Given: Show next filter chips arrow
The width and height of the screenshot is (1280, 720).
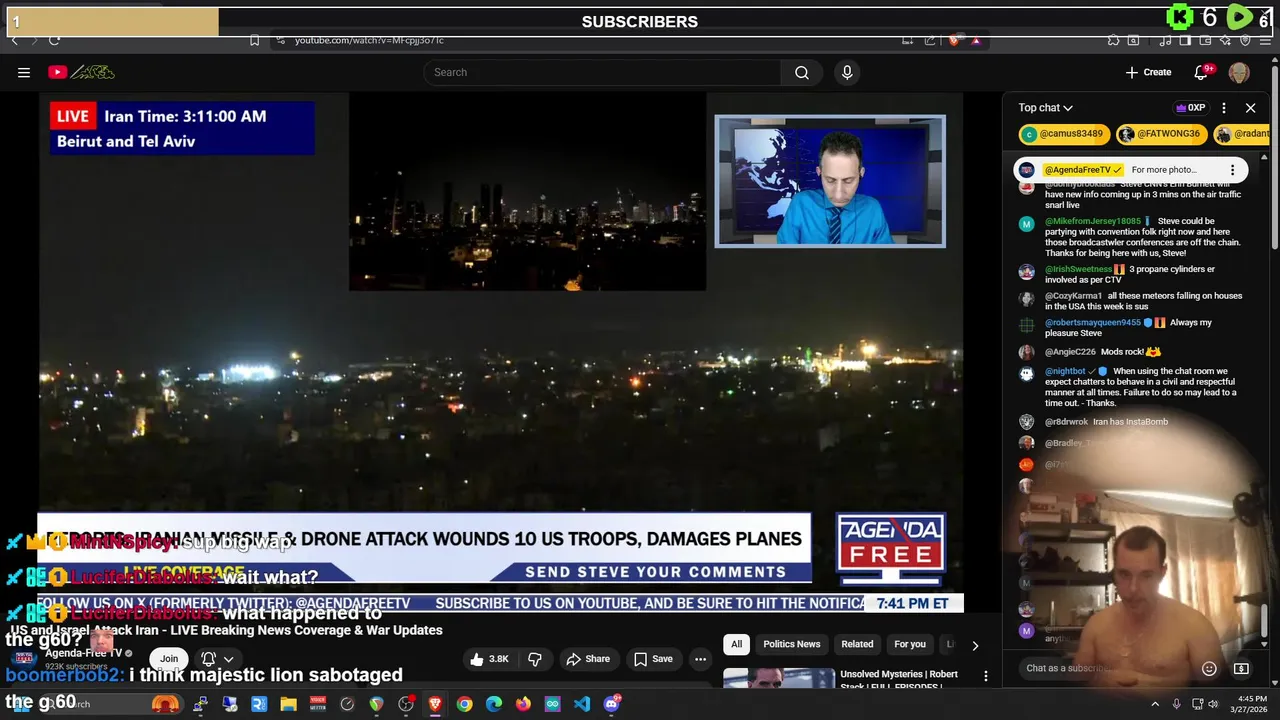Looking at the screenshot, I should [975, 645].
